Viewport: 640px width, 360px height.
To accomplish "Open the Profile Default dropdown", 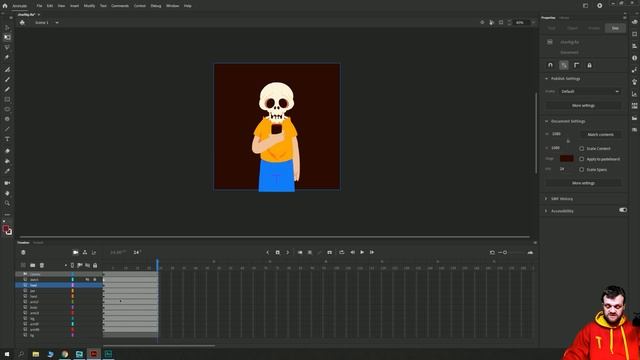I will [x=590, y=91].
